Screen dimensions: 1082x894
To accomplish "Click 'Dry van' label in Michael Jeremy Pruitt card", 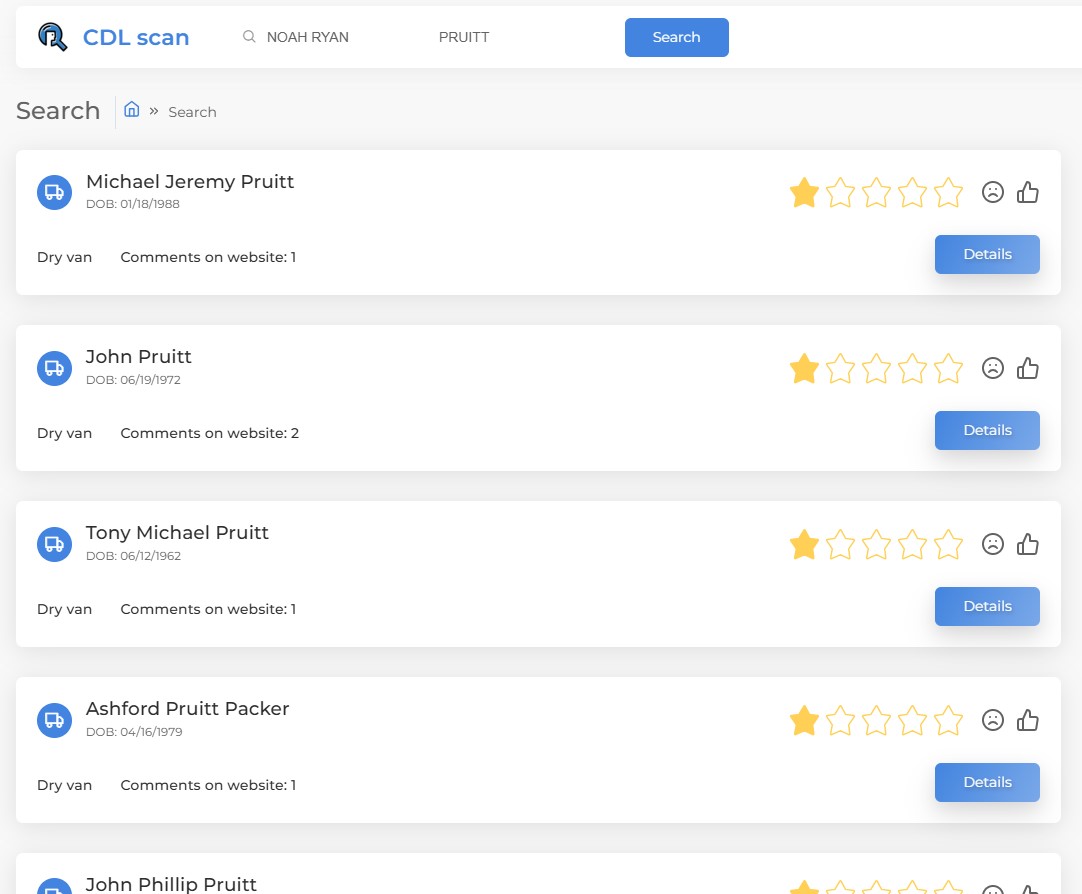I will click(64, 257).
